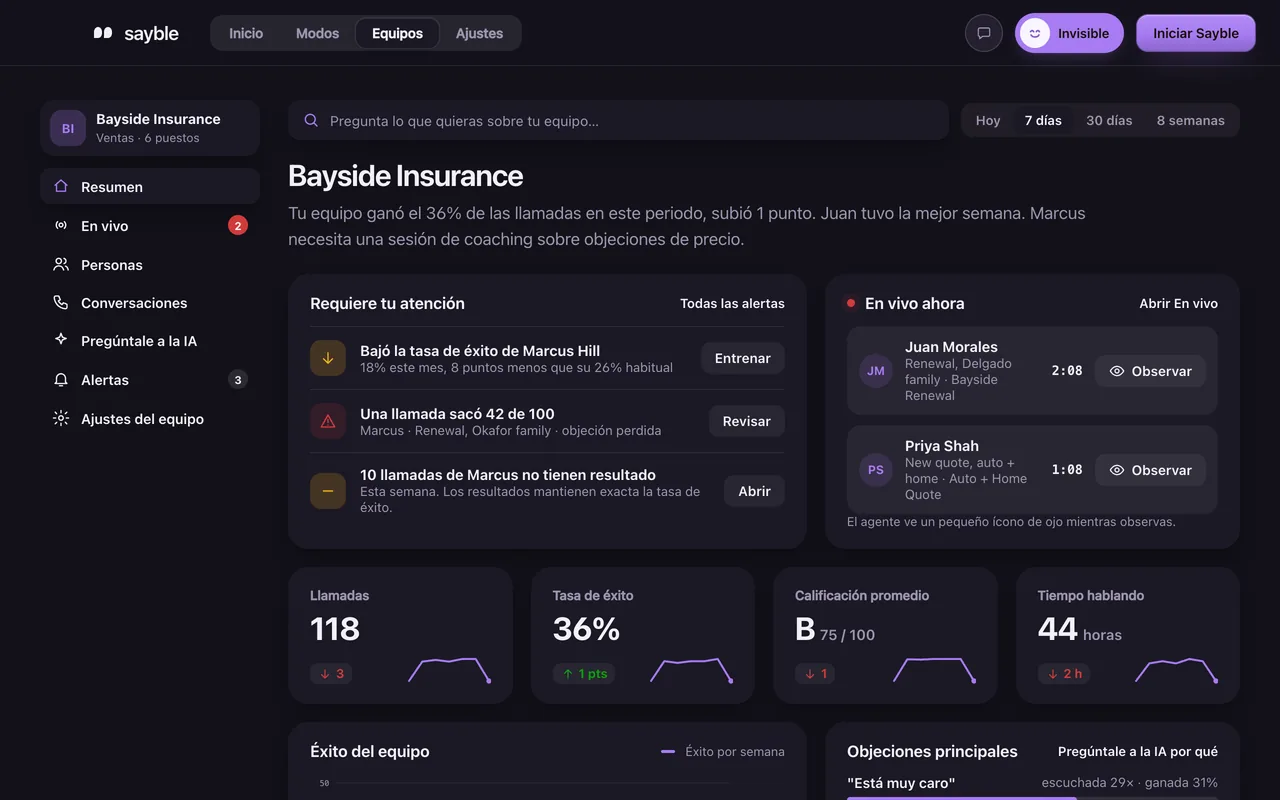Click the search magnifier icon
Screen dimensions: 1280x800
point(311,120)
